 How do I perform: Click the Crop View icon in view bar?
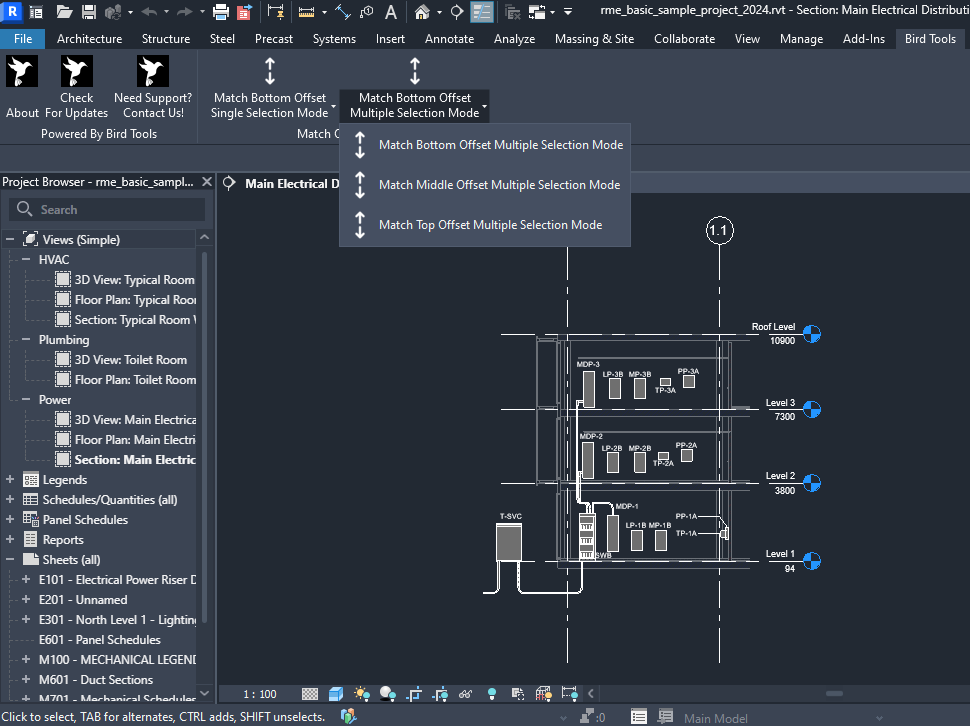[414, 693]
